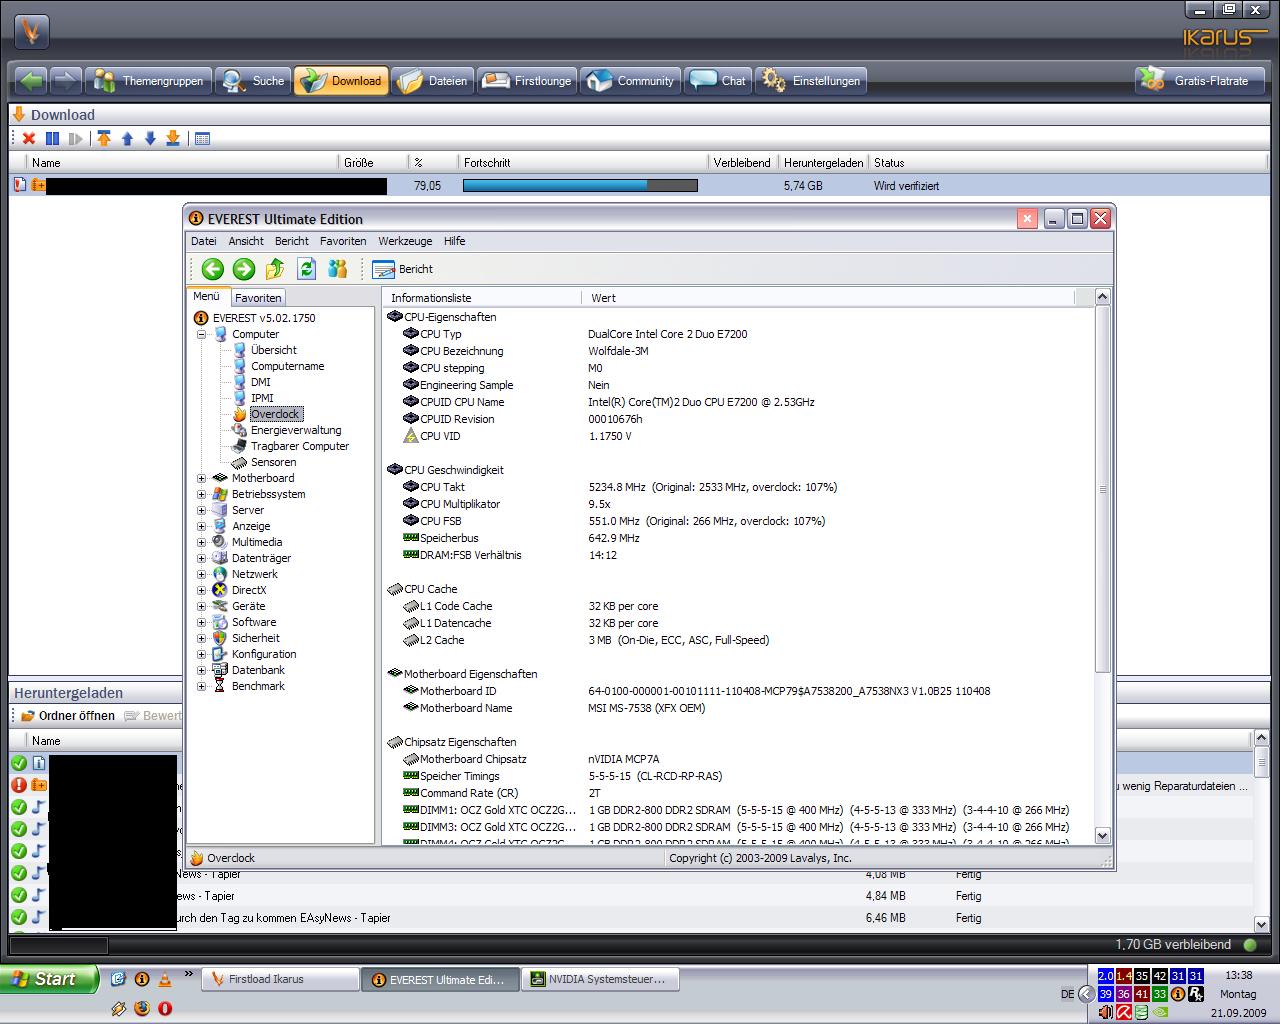Open the Datei menu in EVEREST
Screen dimensions: 1280x1024
[x=204, y=241]
